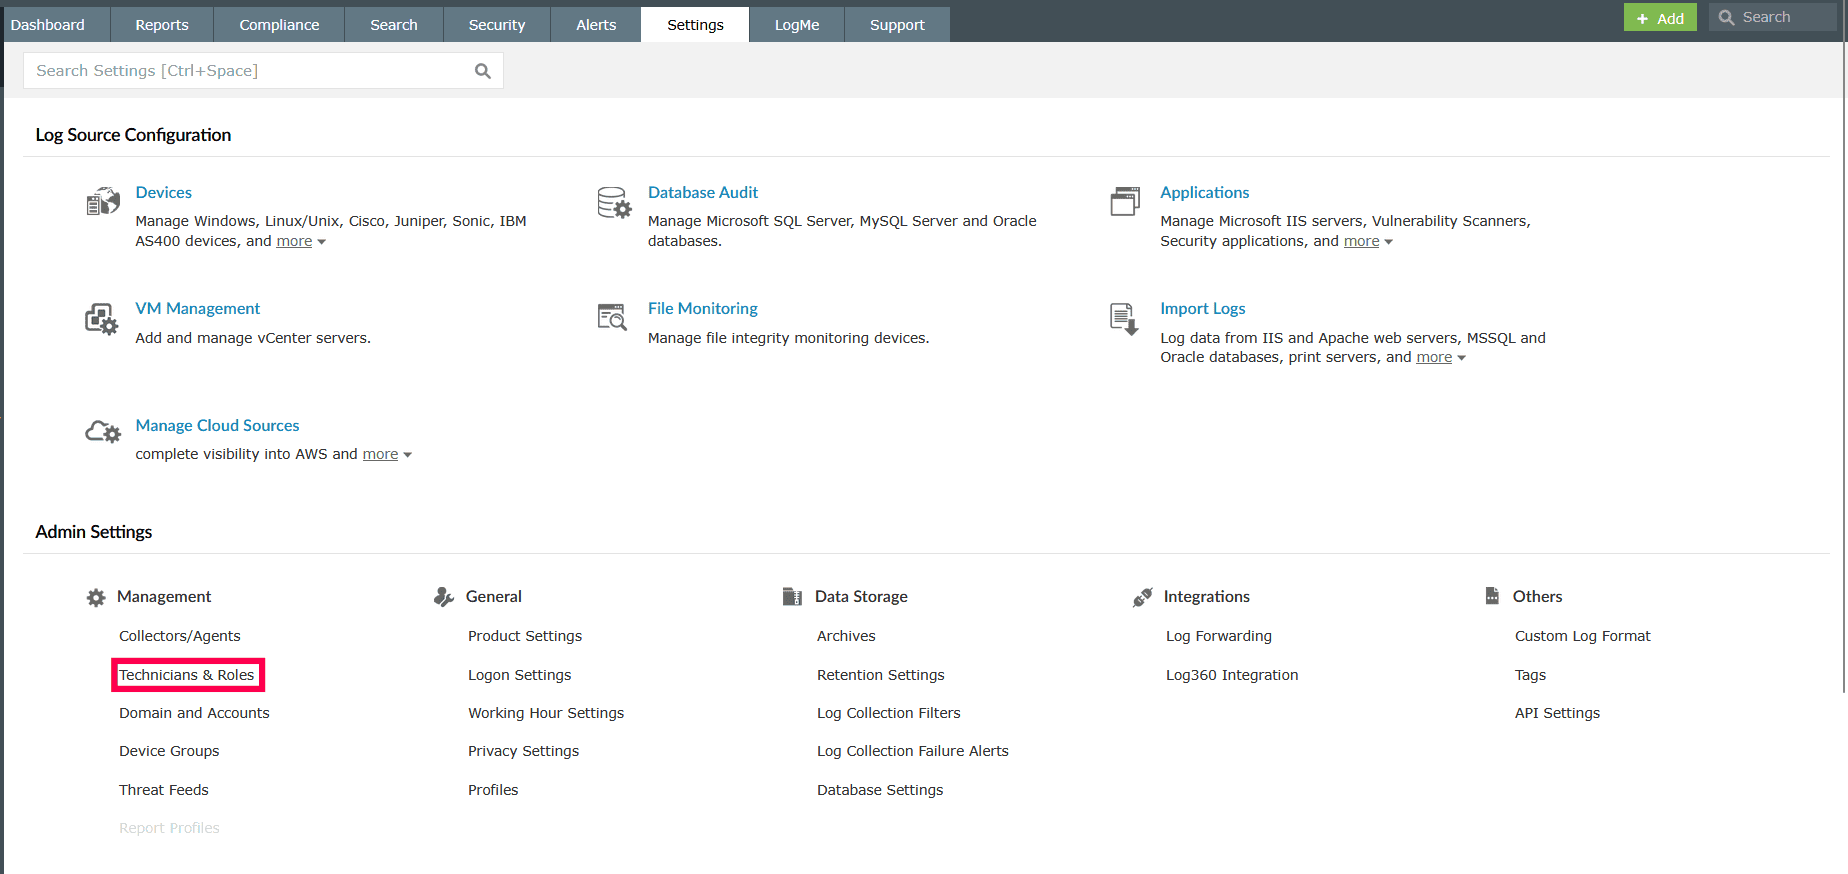Open Threat Feeds
Screen dimensions: 1848x874
tap(164, 790)
